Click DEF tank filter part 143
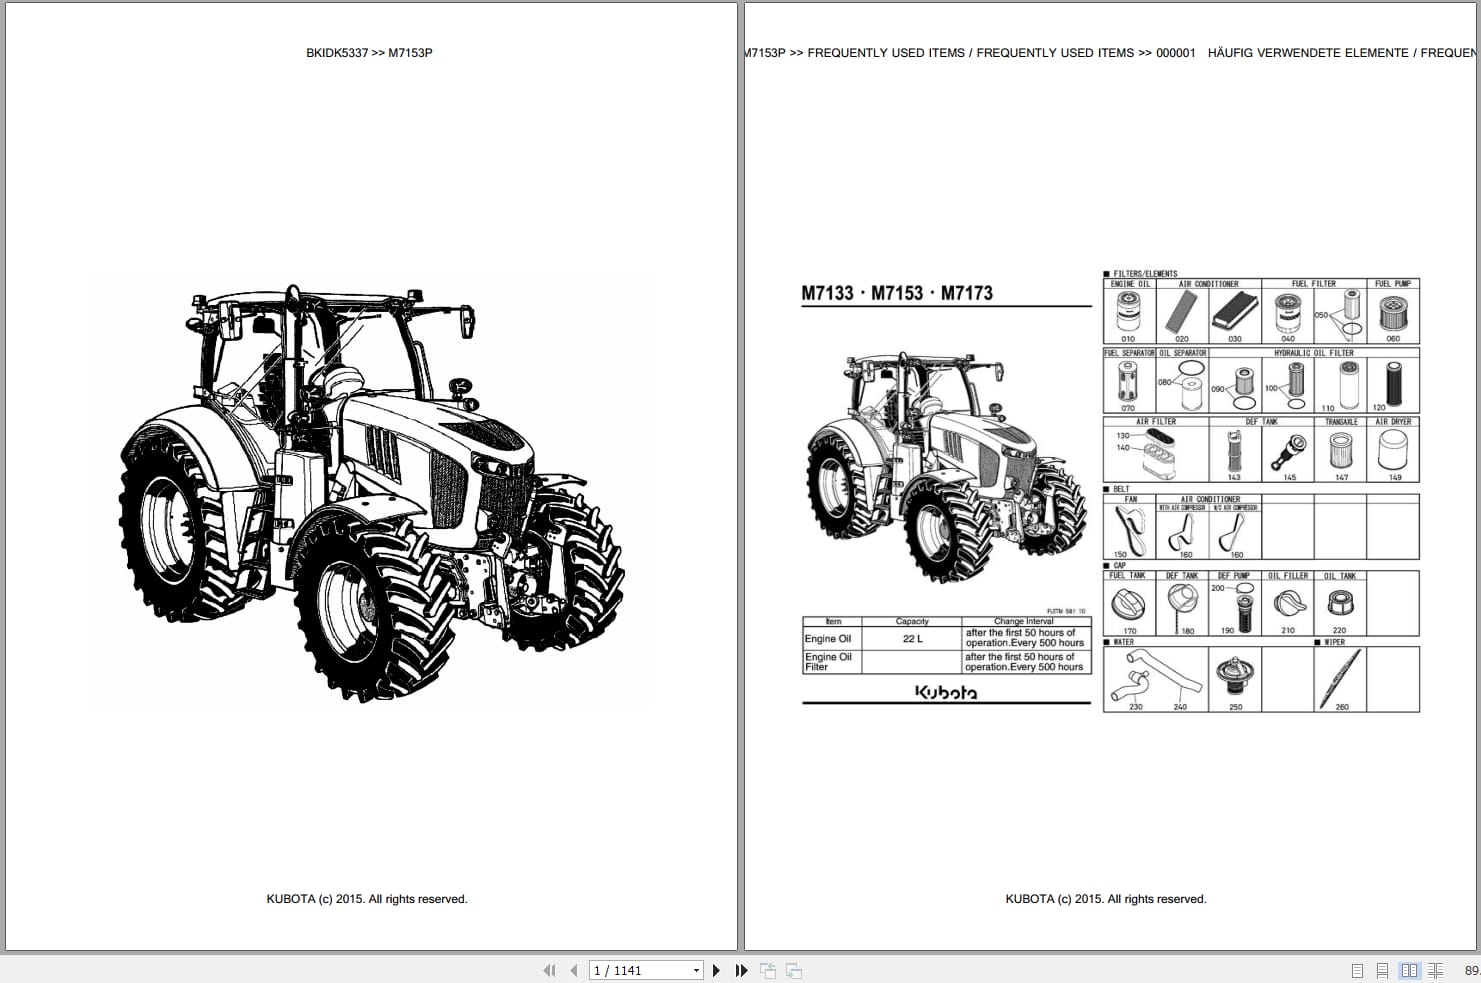 pos(1235,453)
